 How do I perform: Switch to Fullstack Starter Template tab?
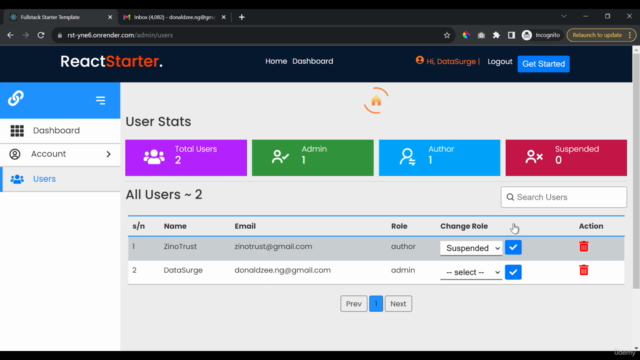pos(59,17)
